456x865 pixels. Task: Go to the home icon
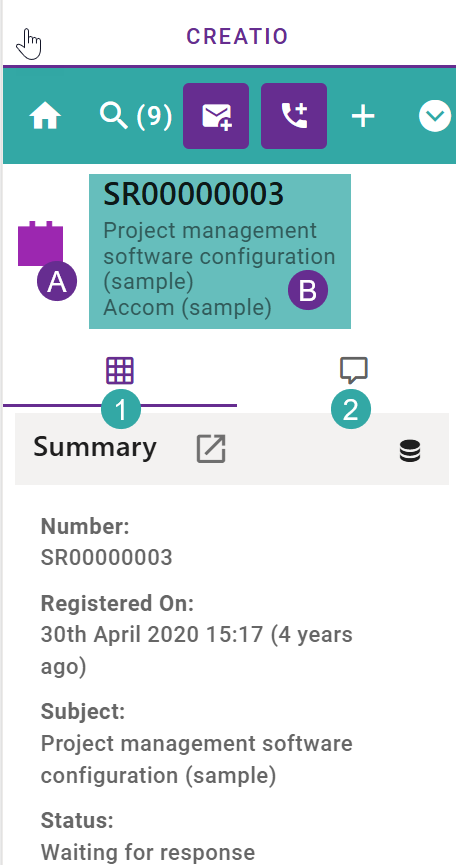45,117
